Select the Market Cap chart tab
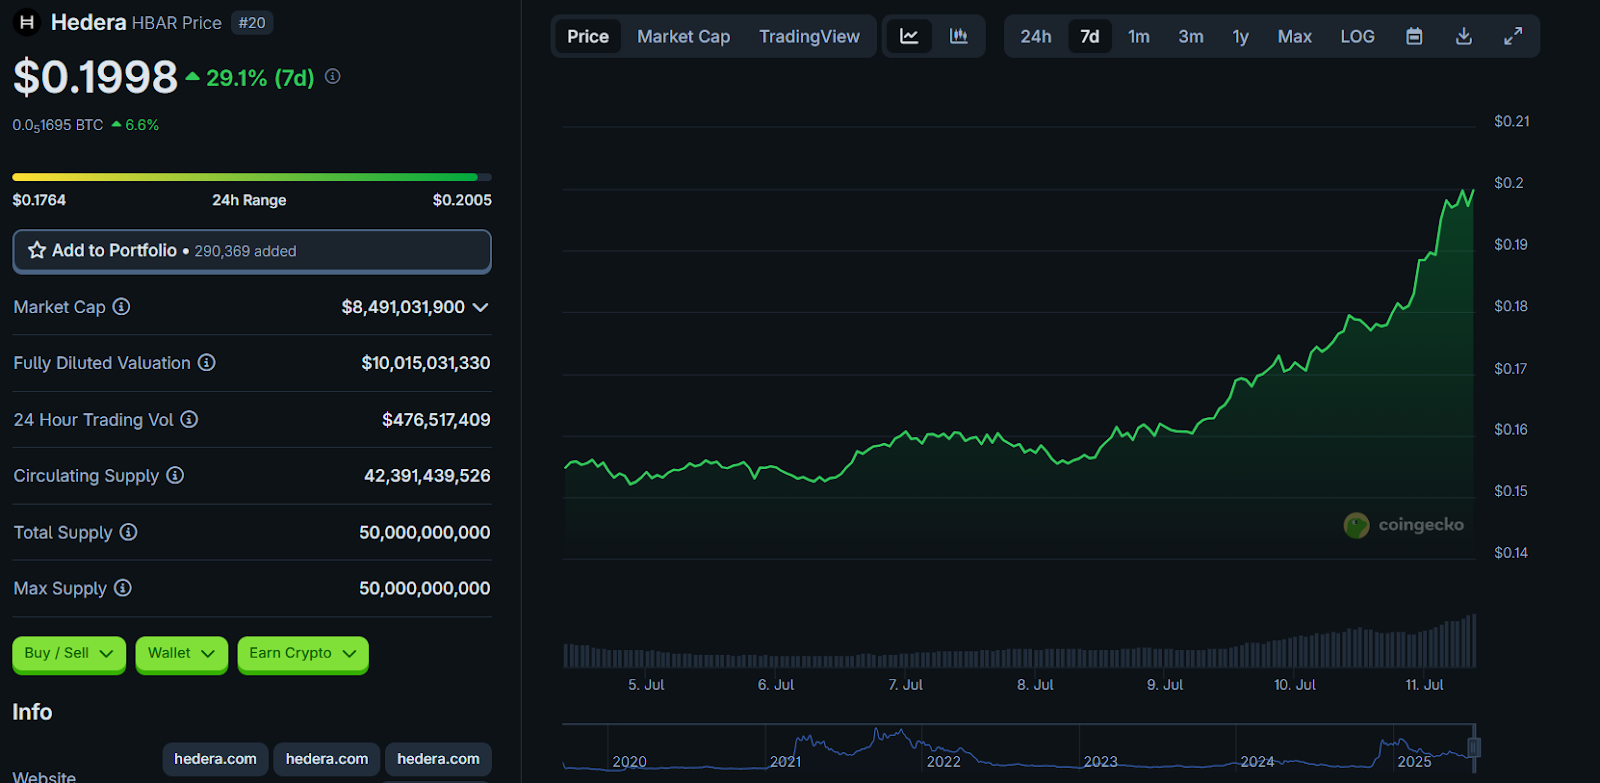The width and height of the screenshot is (1600, 783). point(684,36)
